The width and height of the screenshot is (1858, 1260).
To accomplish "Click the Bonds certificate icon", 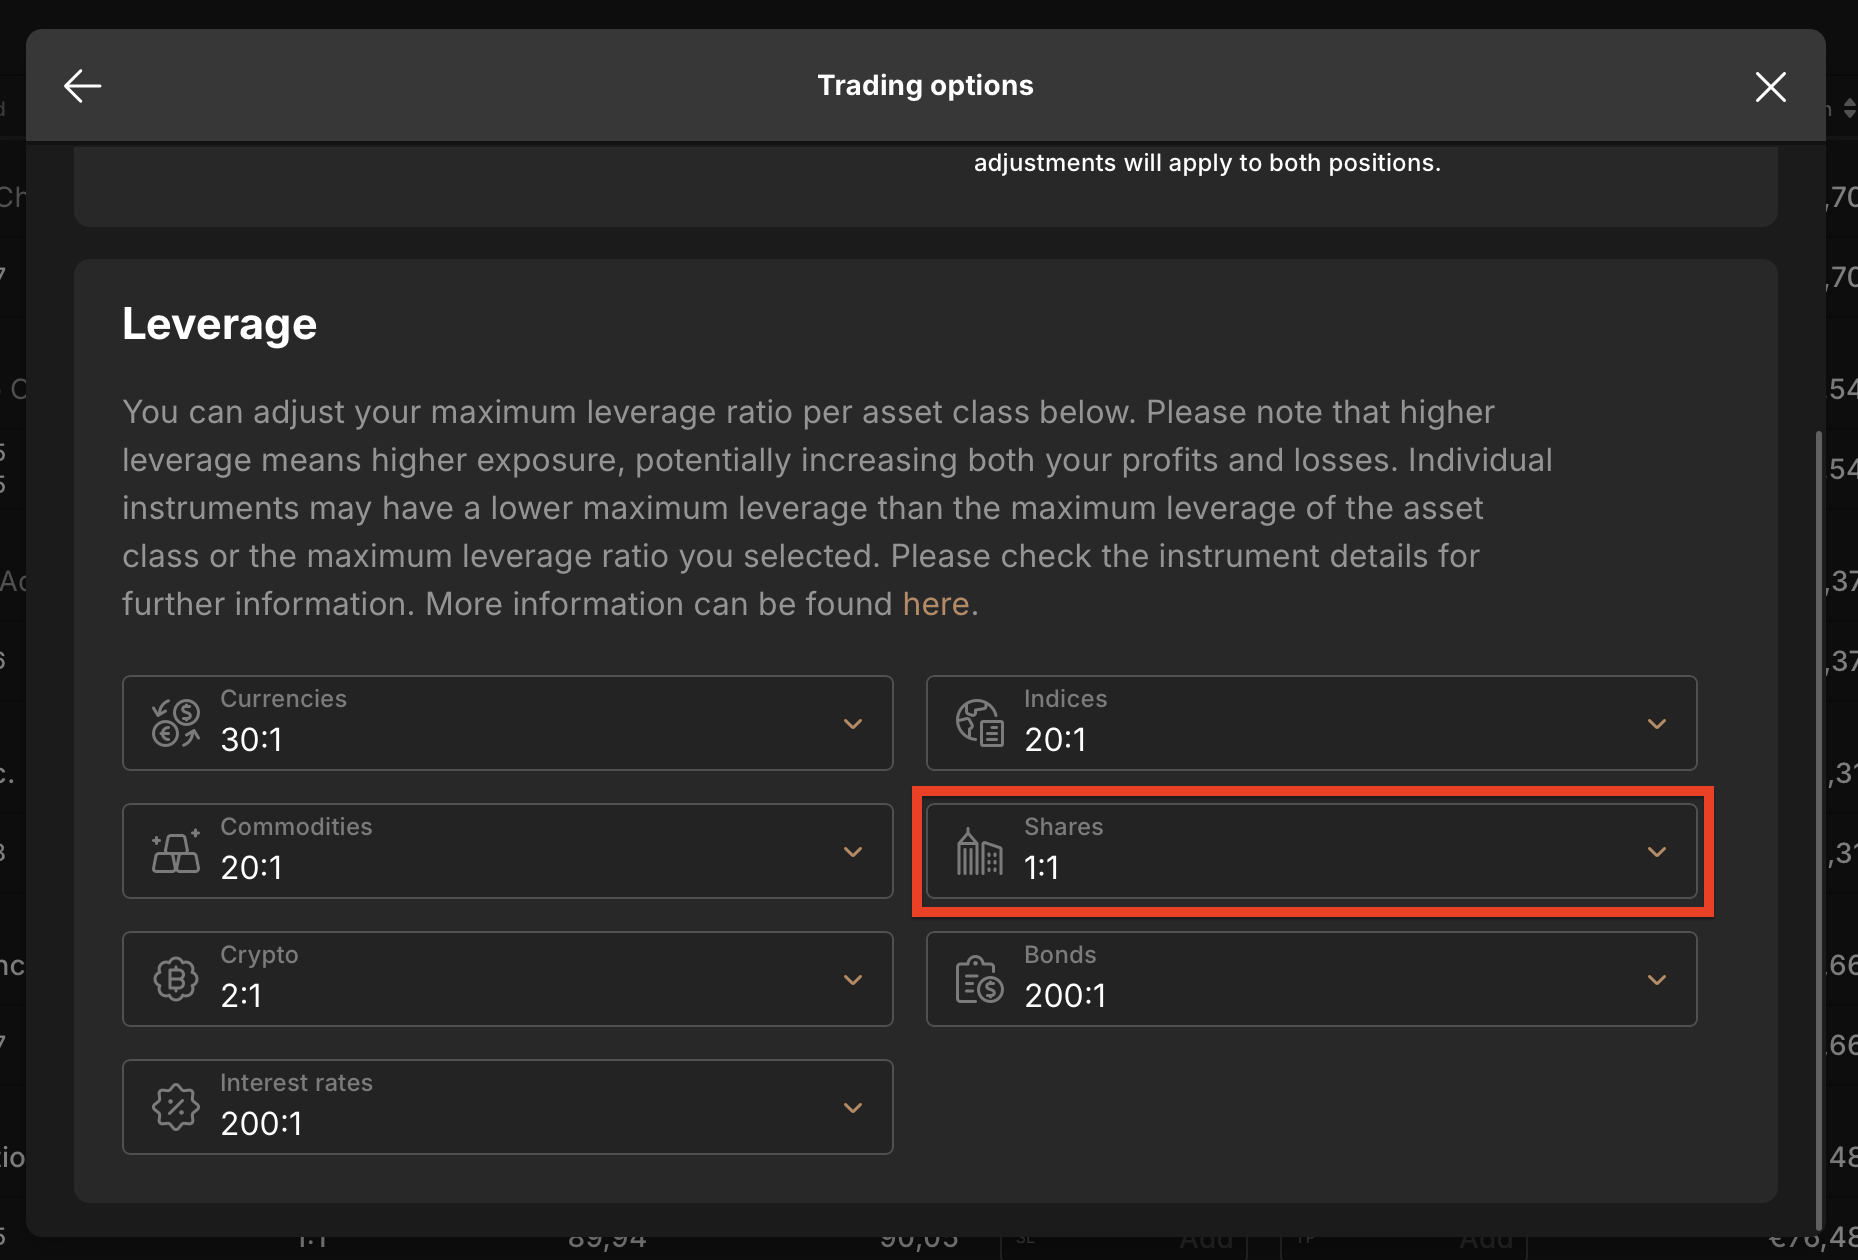I will pos(978,979).
